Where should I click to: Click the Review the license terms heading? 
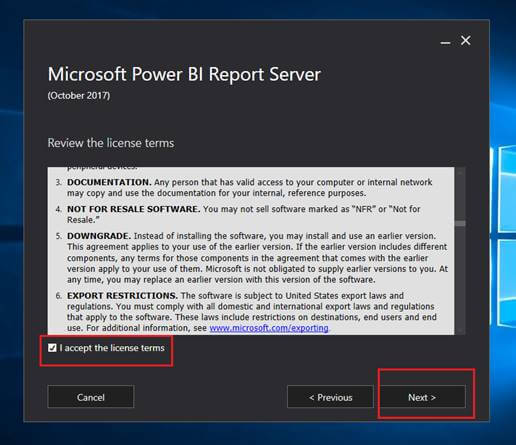[111, 143]
